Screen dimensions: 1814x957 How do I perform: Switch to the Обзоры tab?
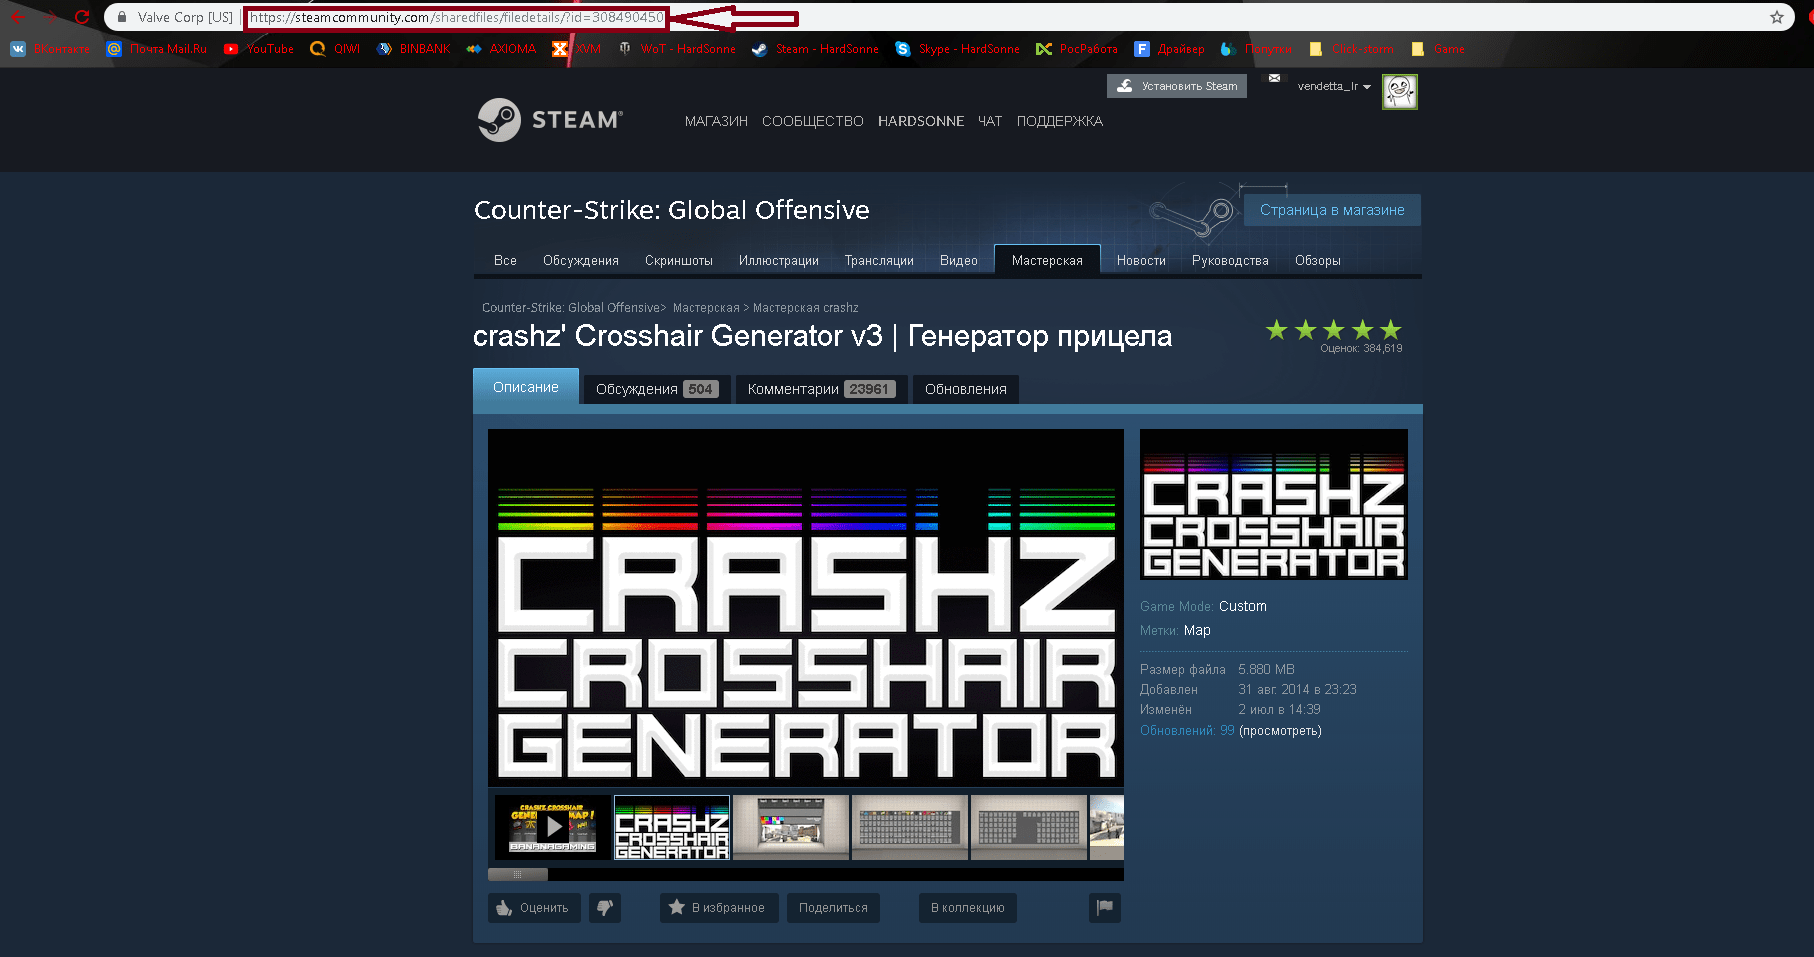point(1318,260)
